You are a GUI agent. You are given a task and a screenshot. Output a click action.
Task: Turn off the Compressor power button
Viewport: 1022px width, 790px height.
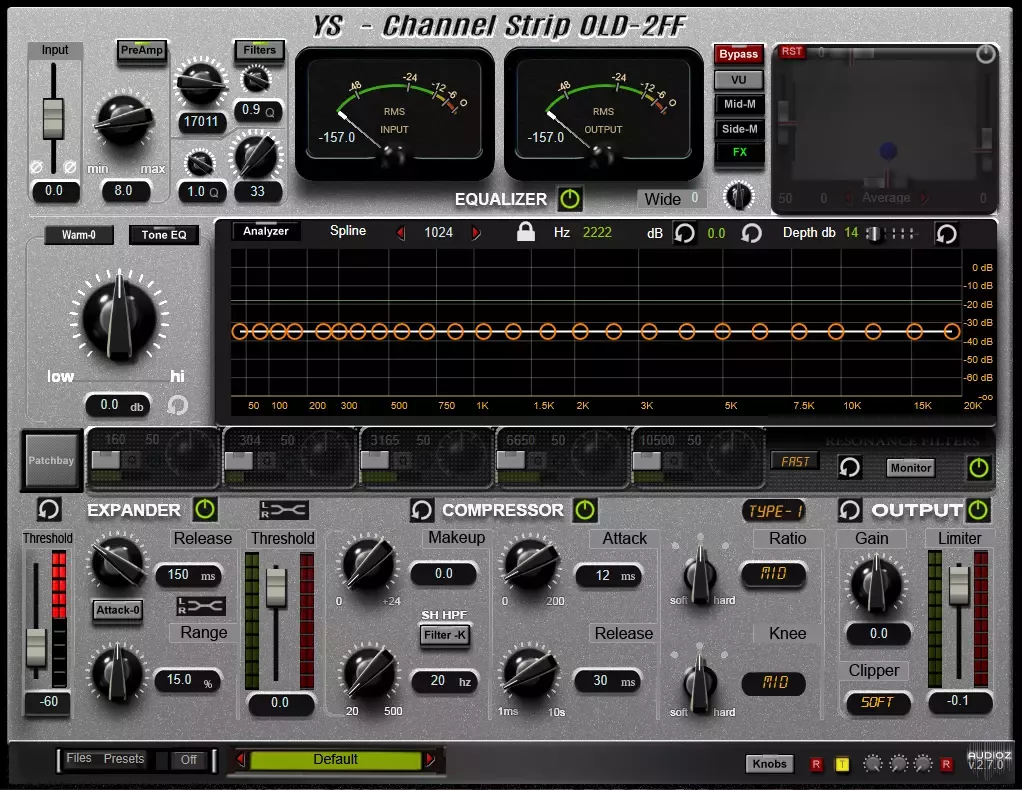tap(584, 510)
